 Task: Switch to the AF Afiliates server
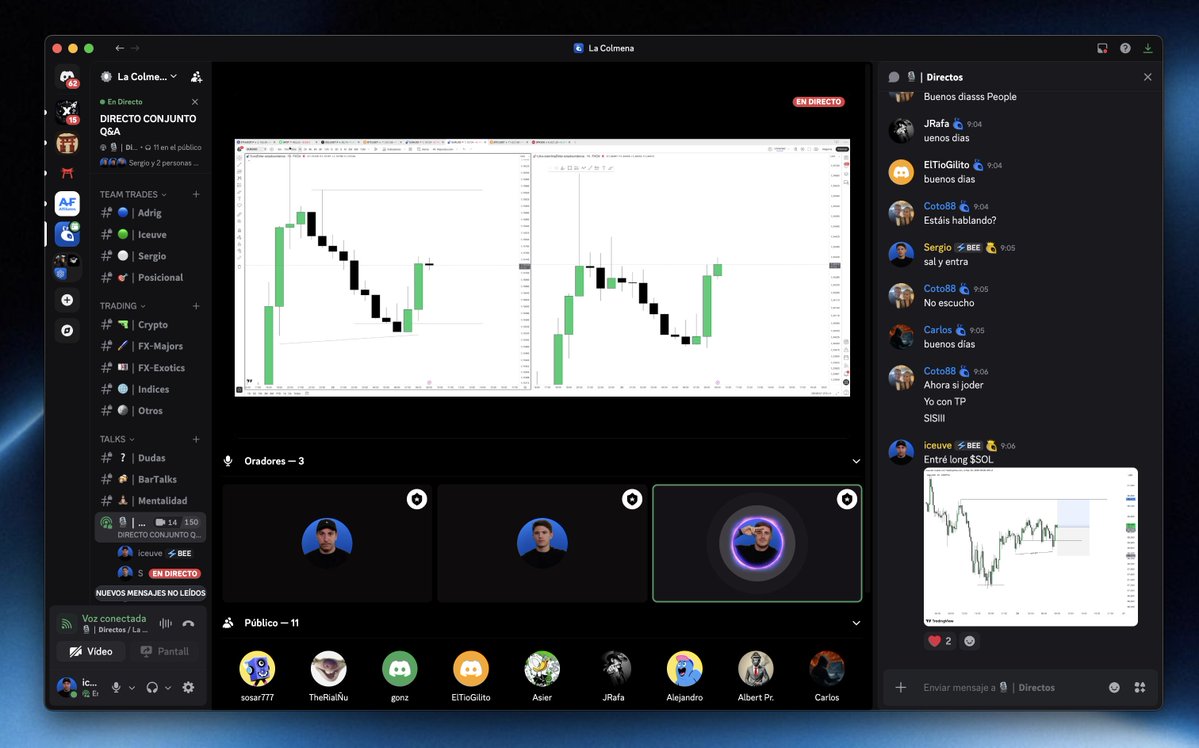click(x=67, y=203)
